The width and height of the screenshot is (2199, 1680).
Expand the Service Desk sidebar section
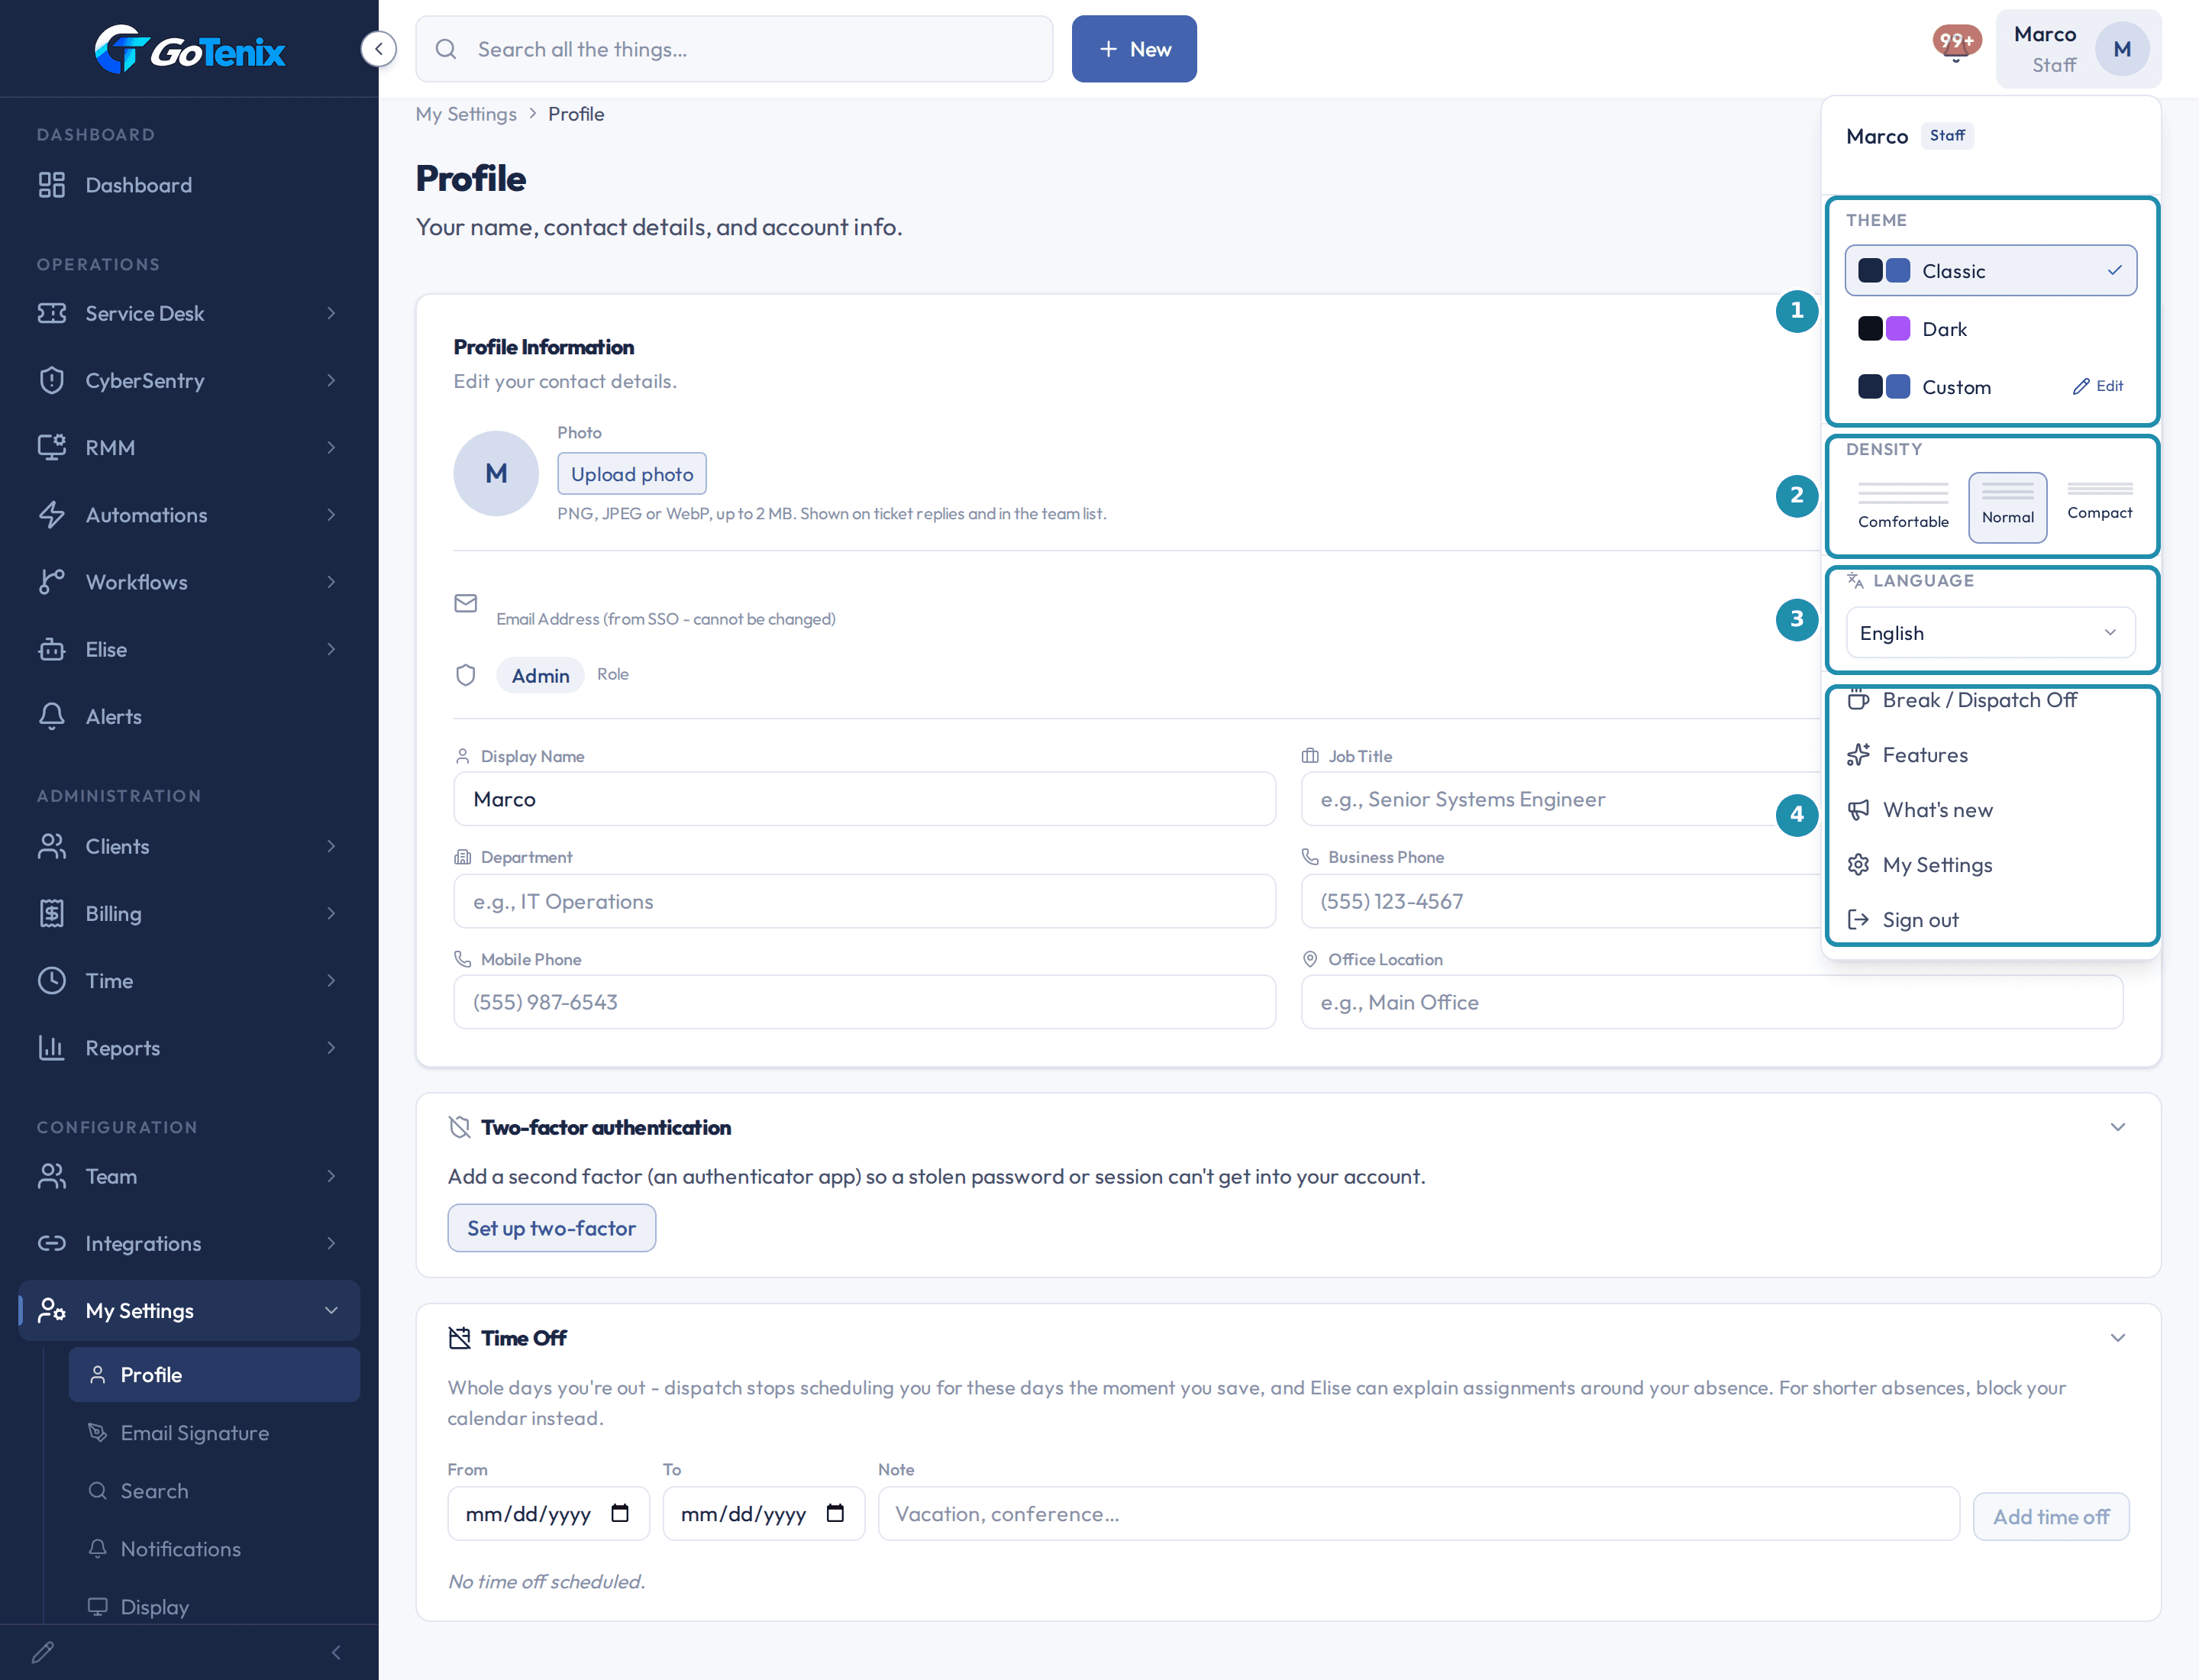(x=189, y=314)
